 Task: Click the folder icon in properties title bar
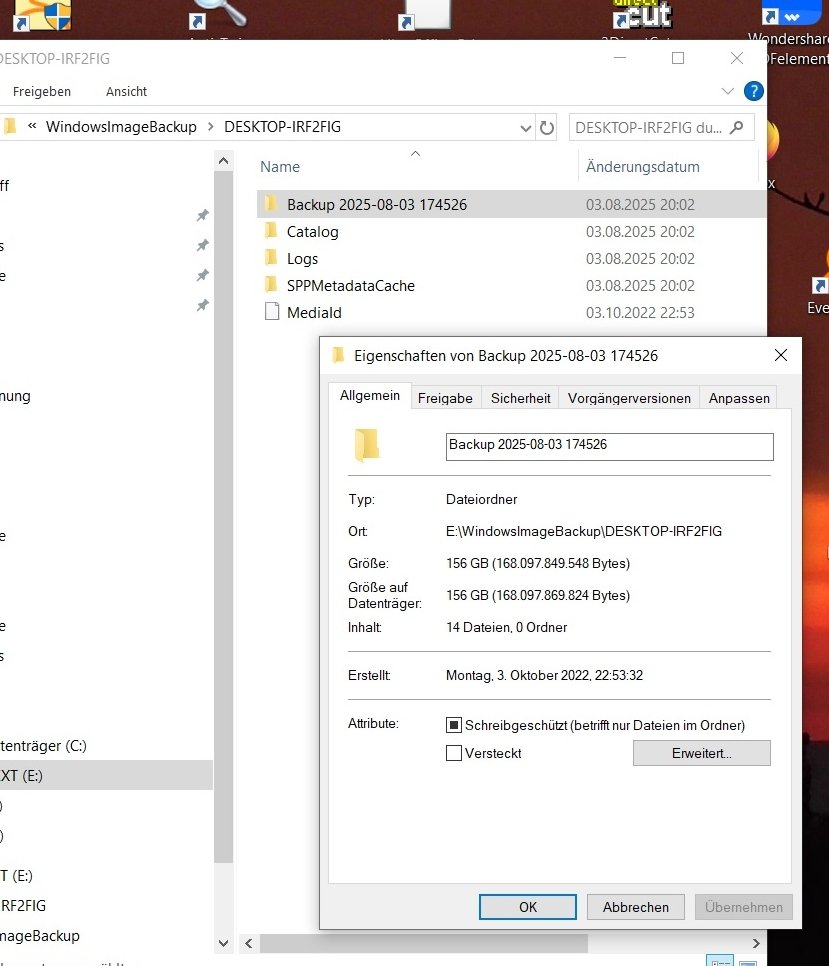(x=338, y=355)
